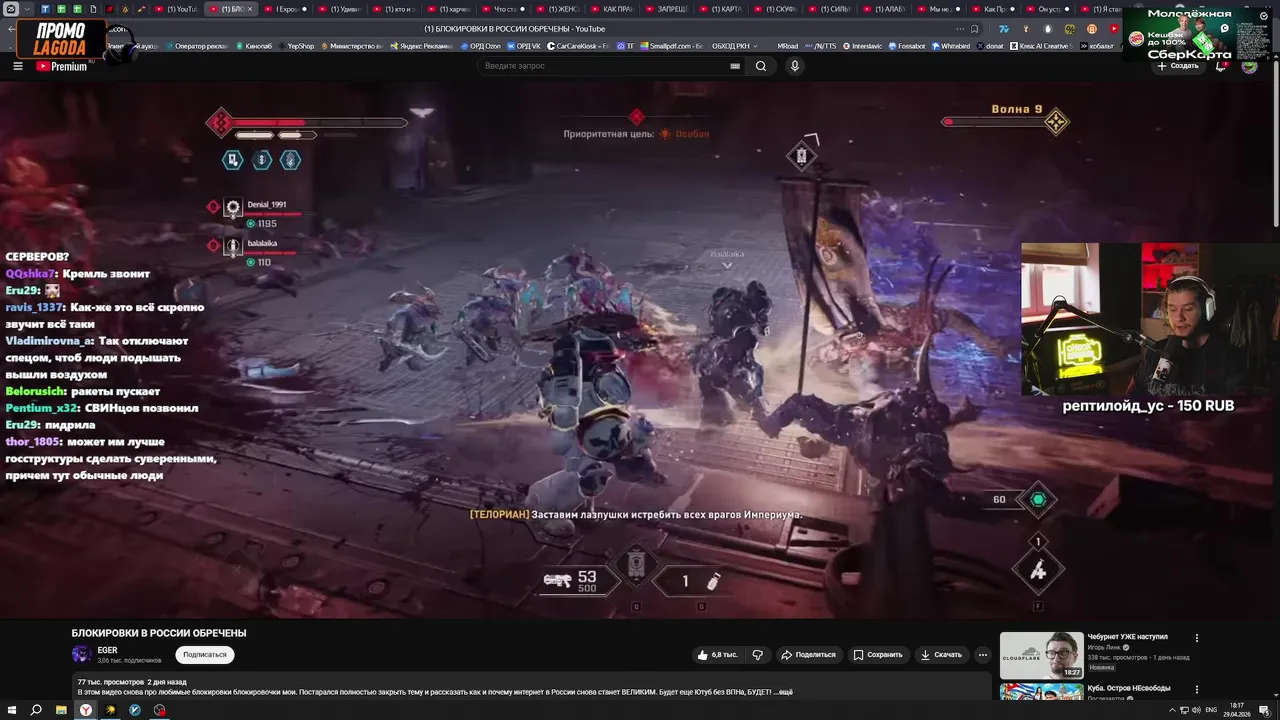Open the Interslavic bookmark
The image size is (1280, 720).
coord(864,46)
